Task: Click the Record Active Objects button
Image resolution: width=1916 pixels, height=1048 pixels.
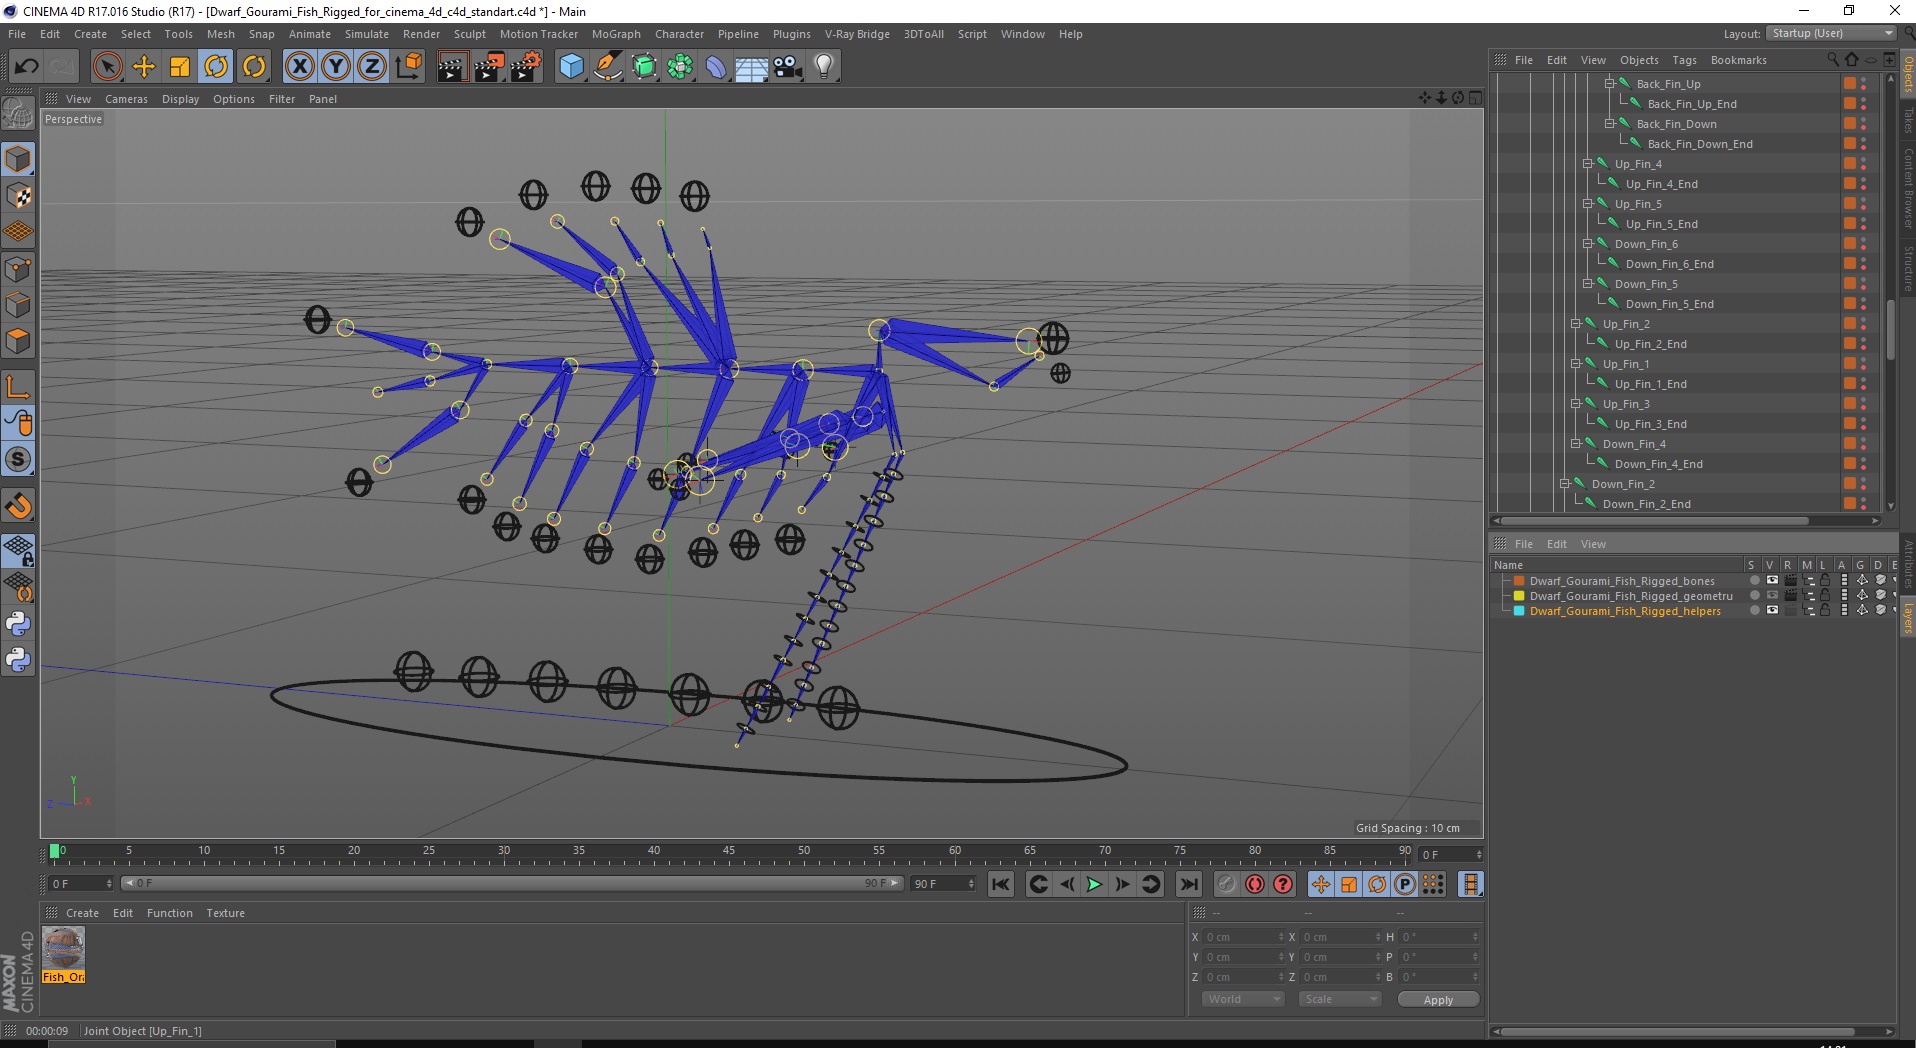Action: click(x=1226, y=884)
